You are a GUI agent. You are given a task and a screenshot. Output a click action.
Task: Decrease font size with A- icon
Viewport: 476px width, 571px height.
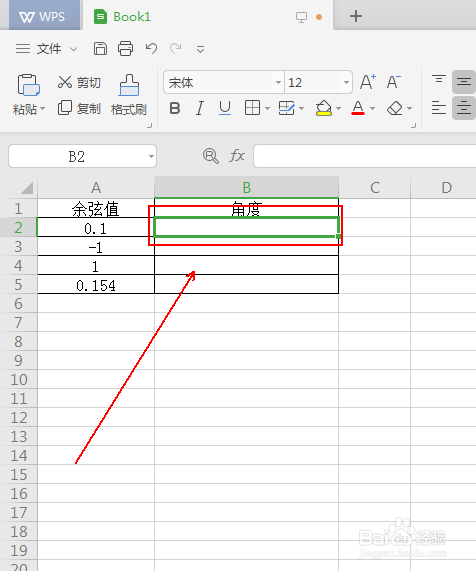click(393, 82)
